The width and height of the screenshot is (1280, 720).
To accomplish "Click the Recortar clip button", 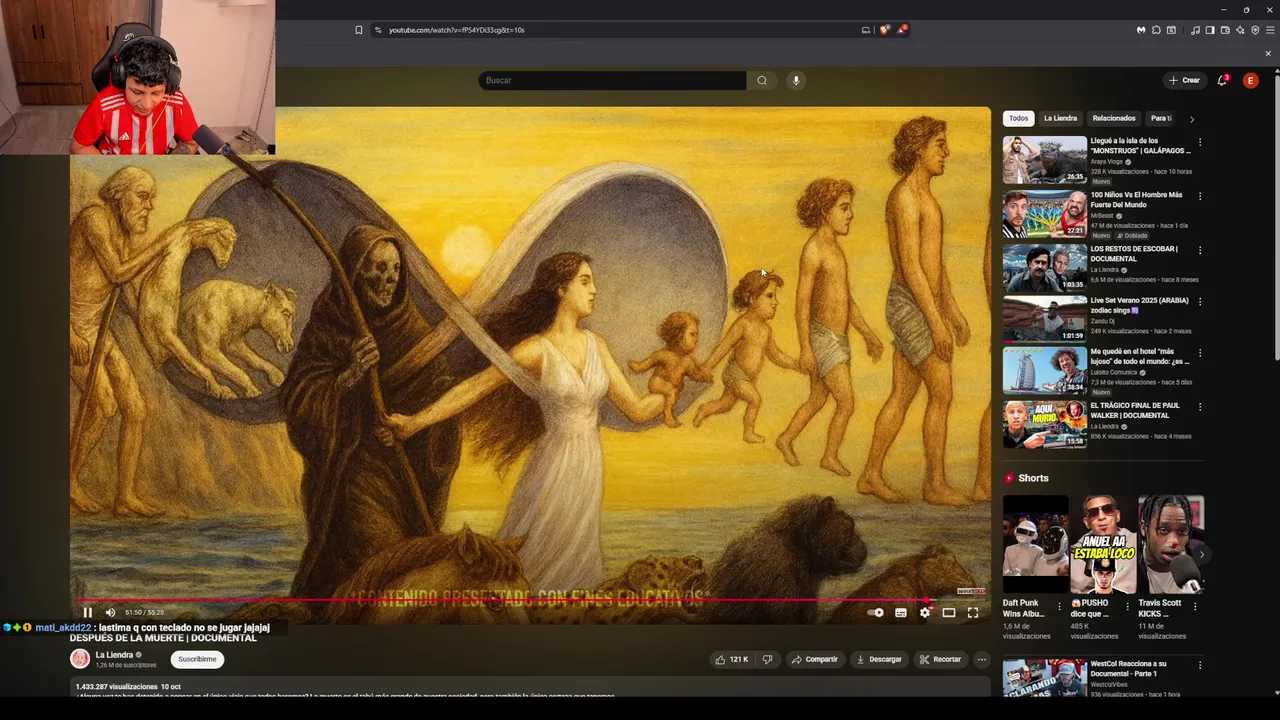I will (x=940, y=659).
